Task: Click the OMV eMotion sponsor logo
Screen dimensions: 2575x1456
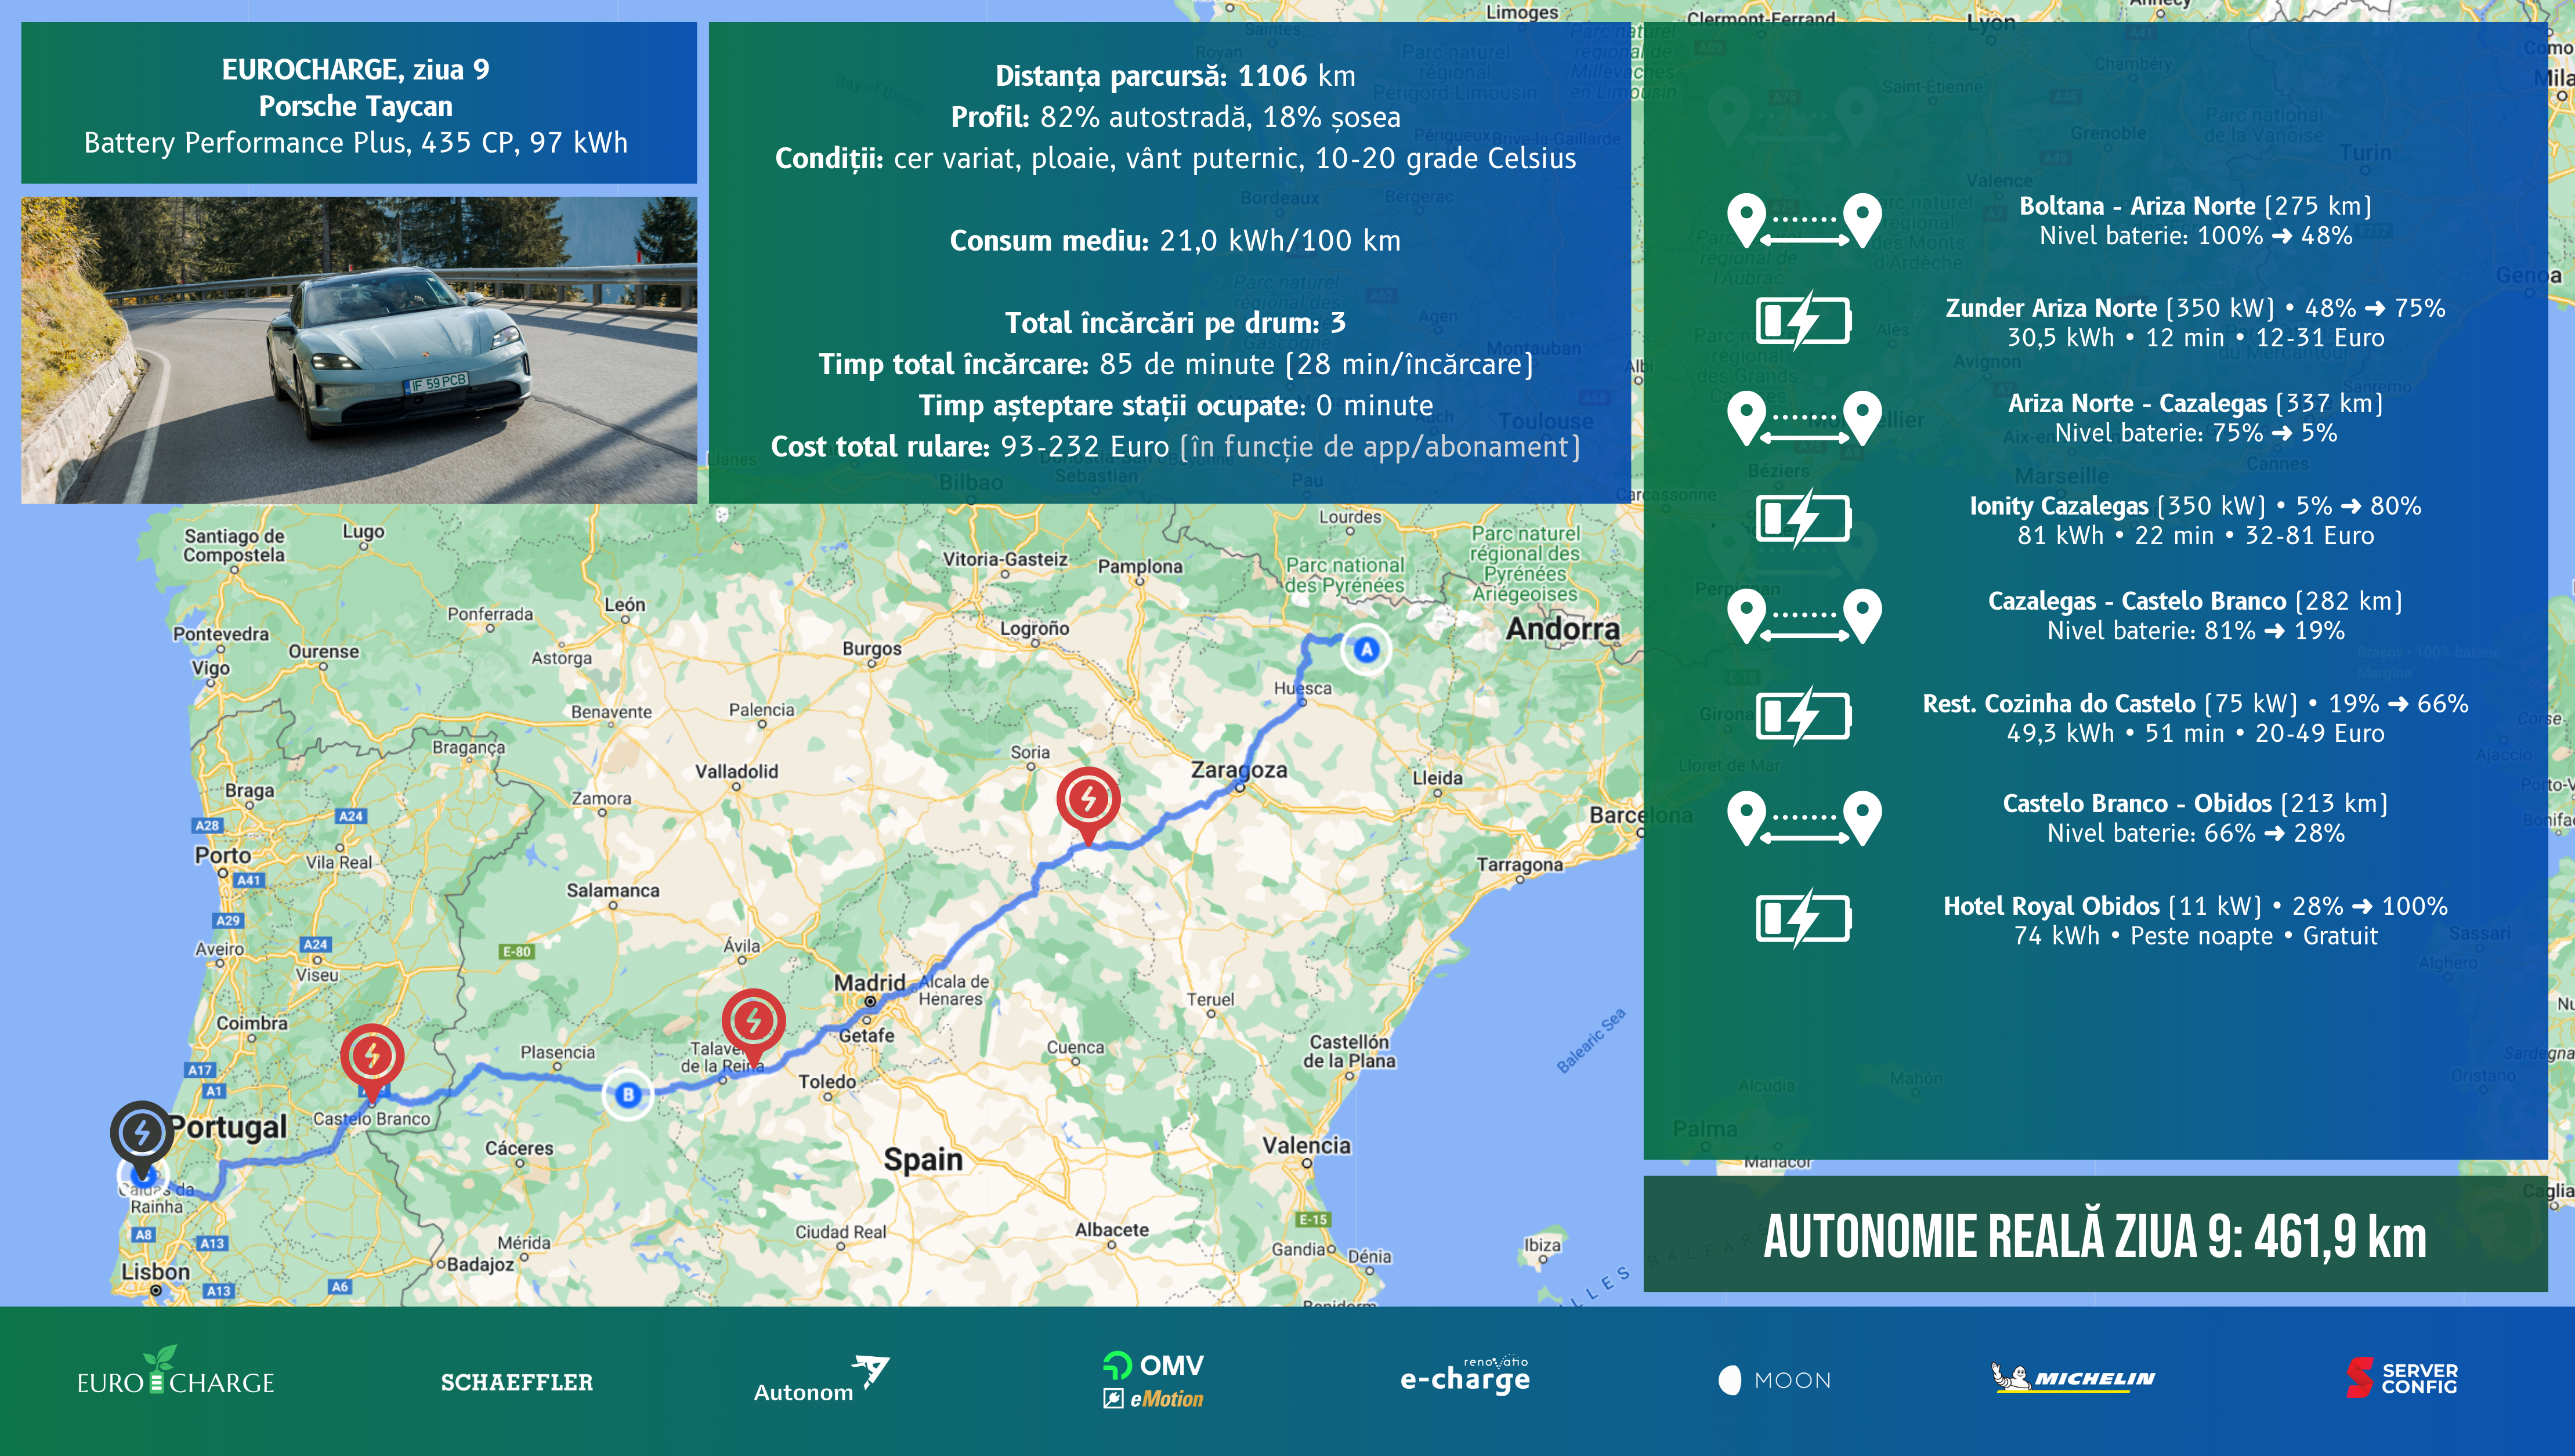Action: [x=1153, y=1380]
